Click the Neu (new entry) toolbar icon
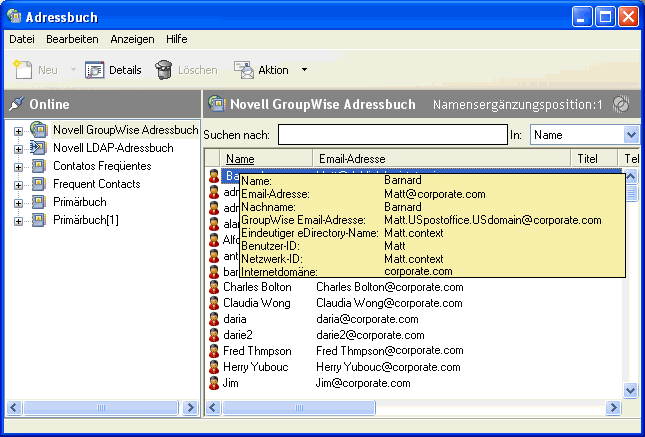The width and height of the screenshot is (645, 437). 23,70
